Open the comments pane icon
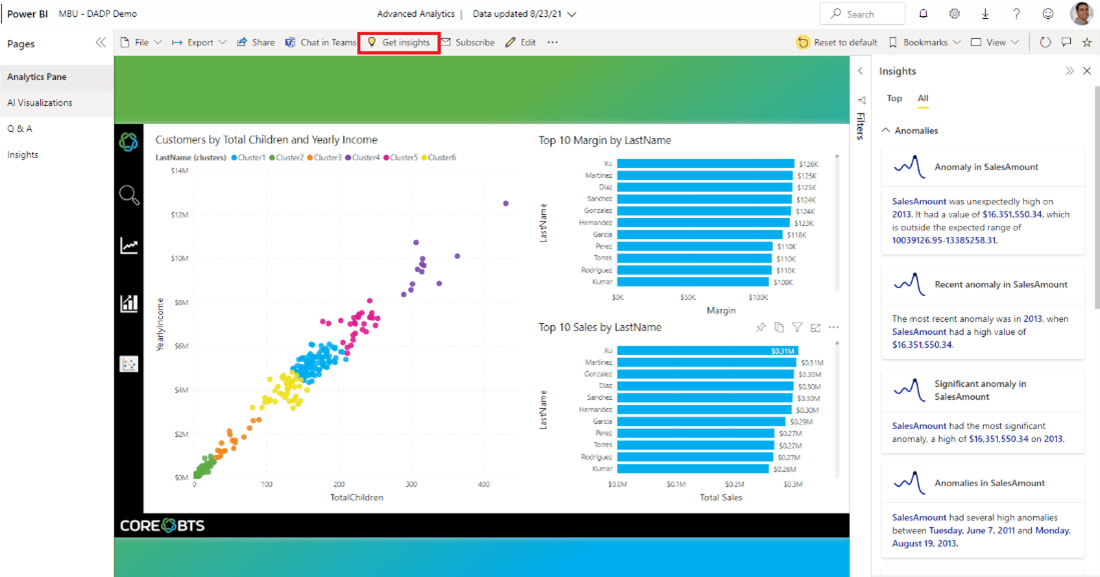The height and width of the screenshot is (577, 1100). click(x=1066, y=43)
